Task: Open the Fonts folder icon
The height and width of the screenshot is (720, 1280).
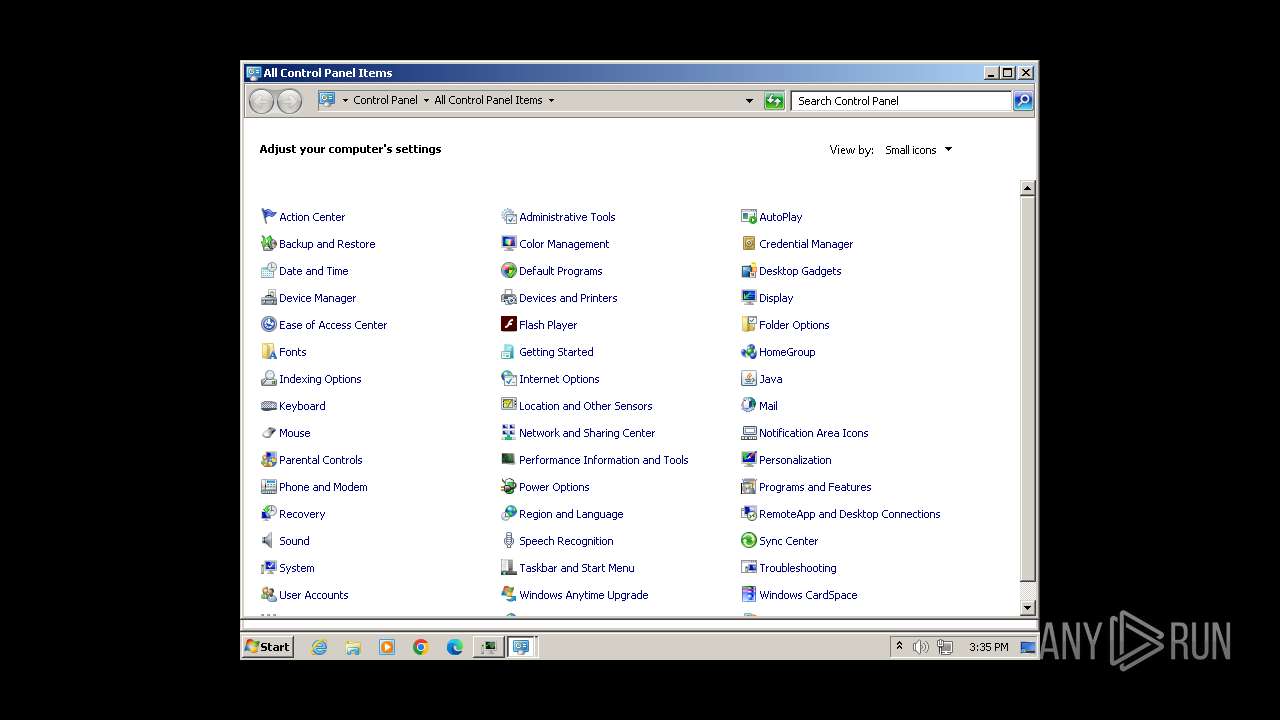Action: [x=268, y=351]
